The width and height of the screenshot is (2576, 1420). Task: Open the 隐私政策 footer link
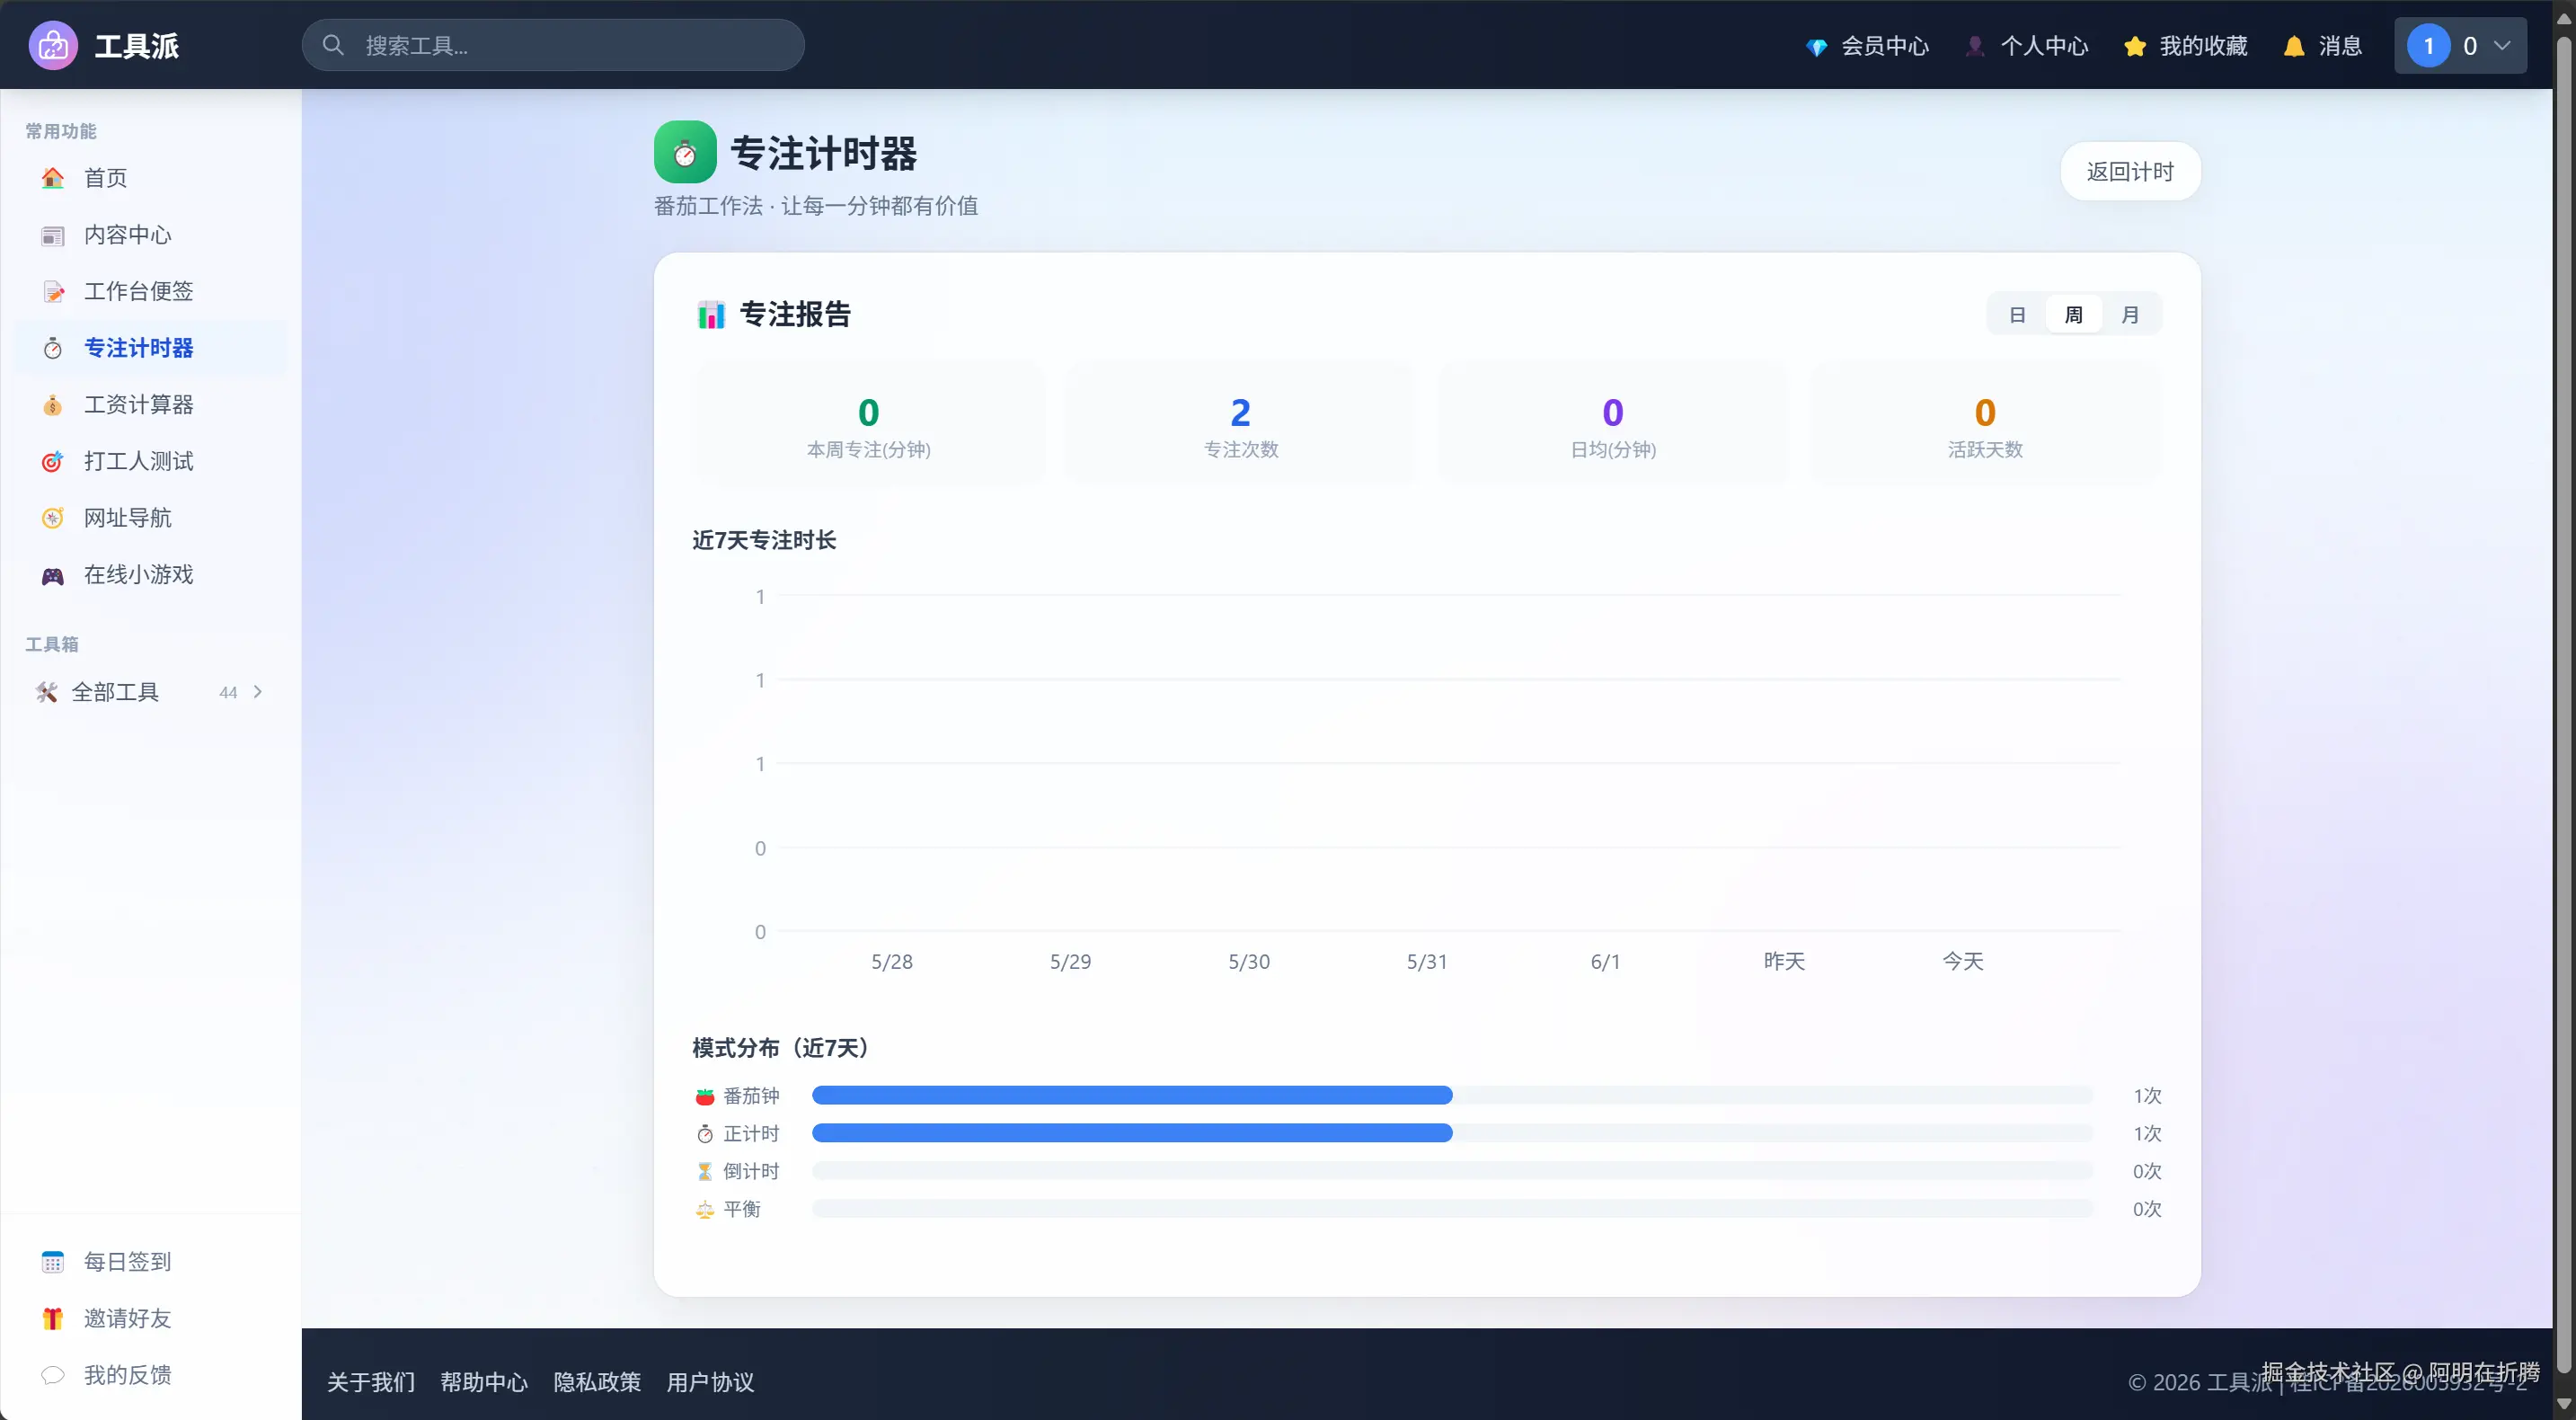(x=597, y=1382)
